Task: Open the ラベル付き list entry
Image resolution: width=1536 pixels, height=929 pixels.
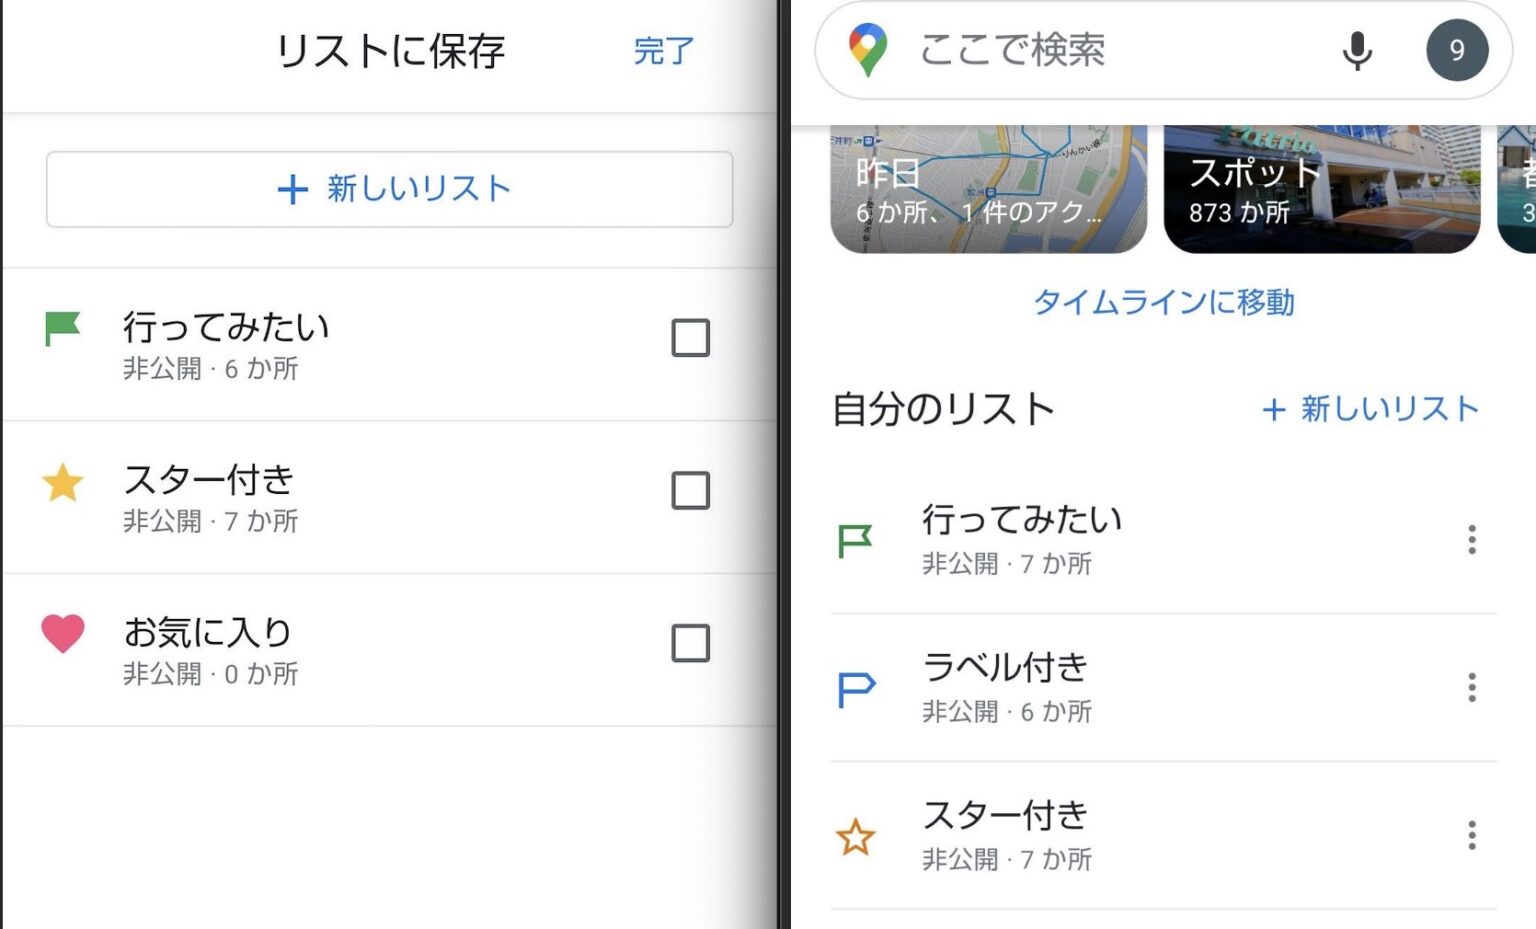Action: click(x=1005, y=687)
